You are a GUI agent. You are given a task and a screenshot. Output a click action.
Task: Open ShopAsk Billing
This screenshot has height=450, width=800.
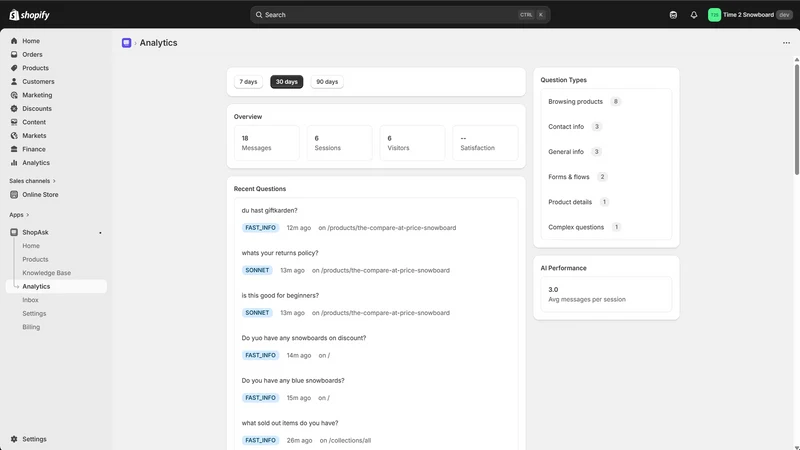point(31,327)
